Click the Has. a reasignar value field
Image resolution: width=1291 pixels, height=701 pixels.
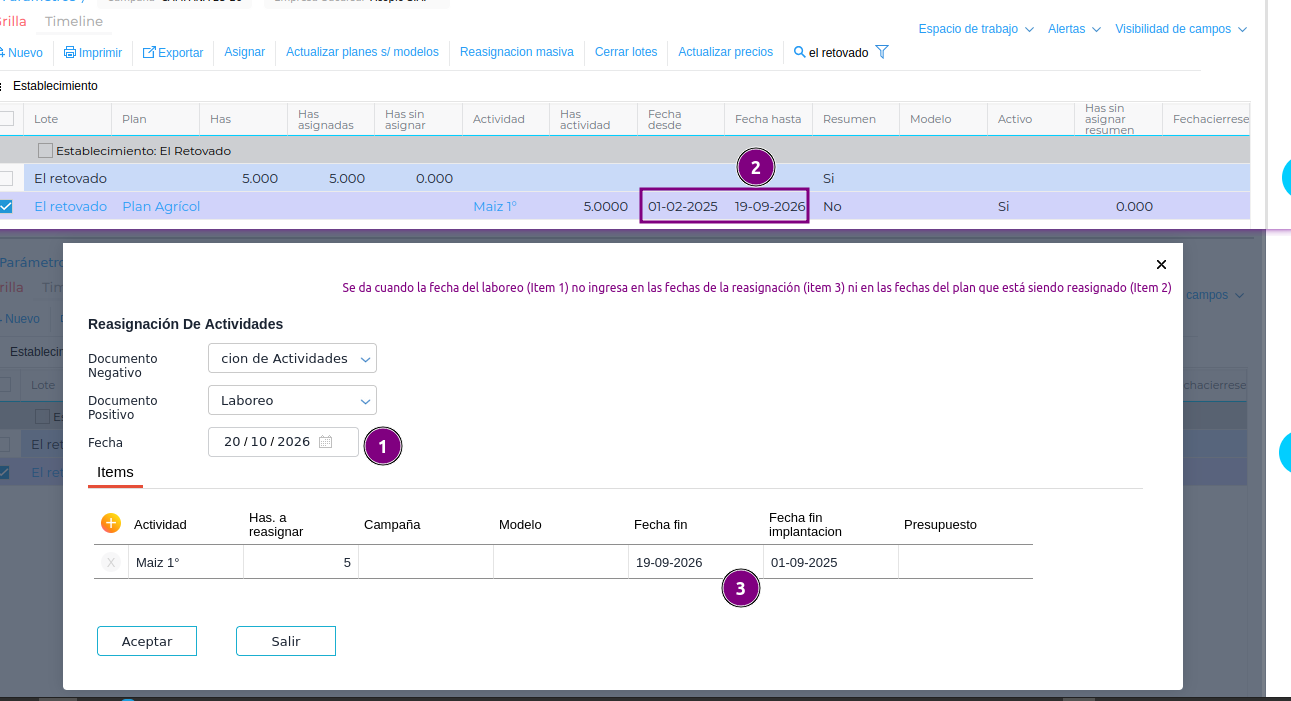(300, 562)
